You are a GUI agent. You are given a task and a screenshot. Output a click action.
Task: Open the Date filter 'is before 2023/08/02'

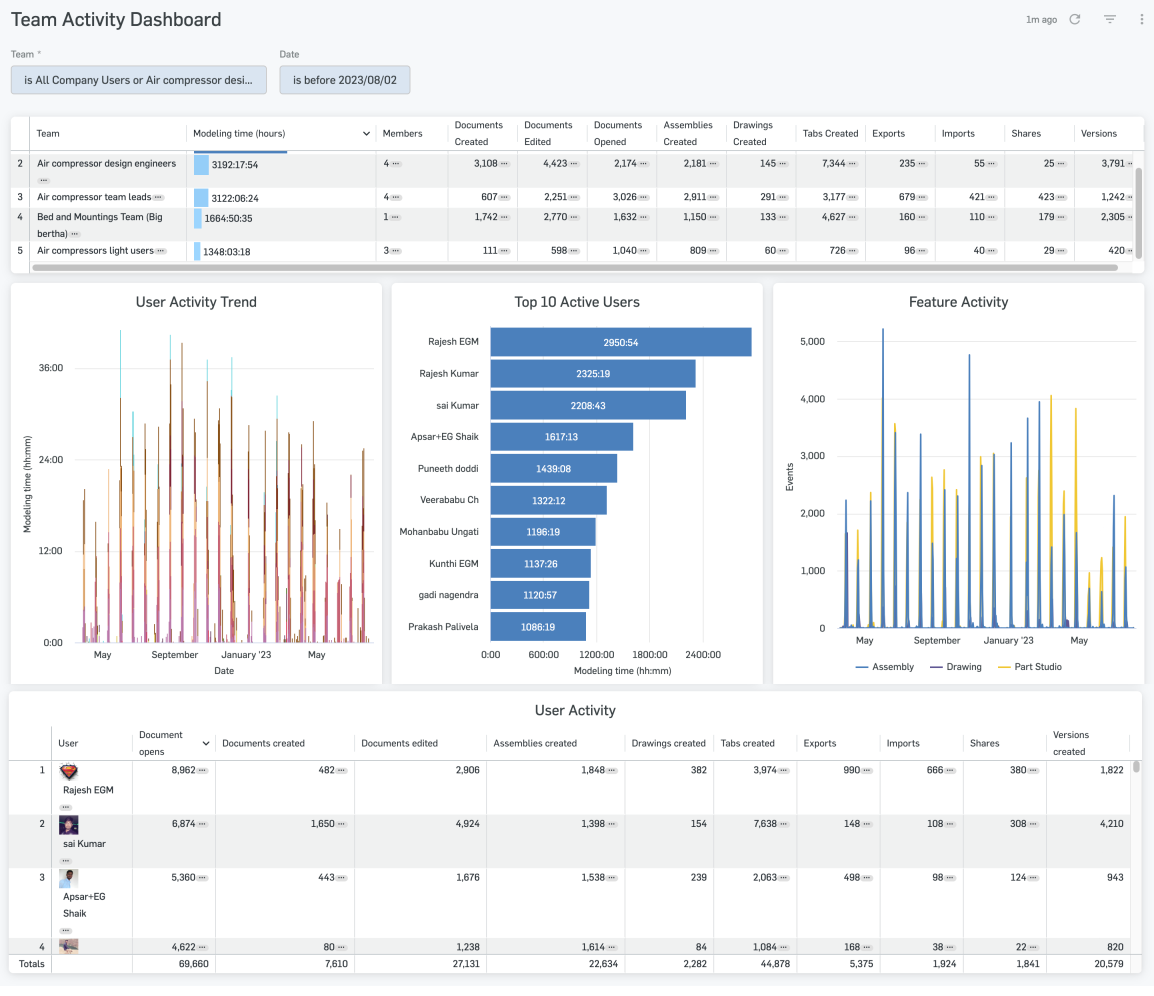345,80
